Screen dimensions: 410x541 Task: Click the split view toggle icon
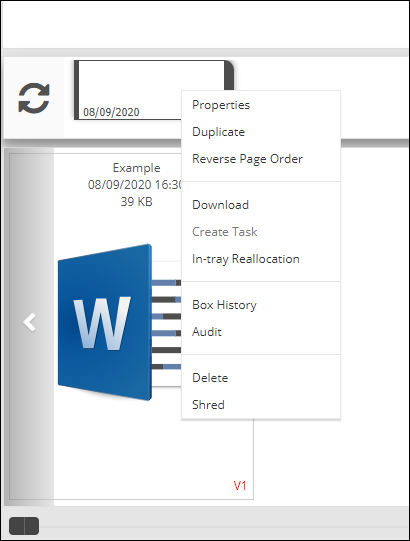[x=24, y=525]
